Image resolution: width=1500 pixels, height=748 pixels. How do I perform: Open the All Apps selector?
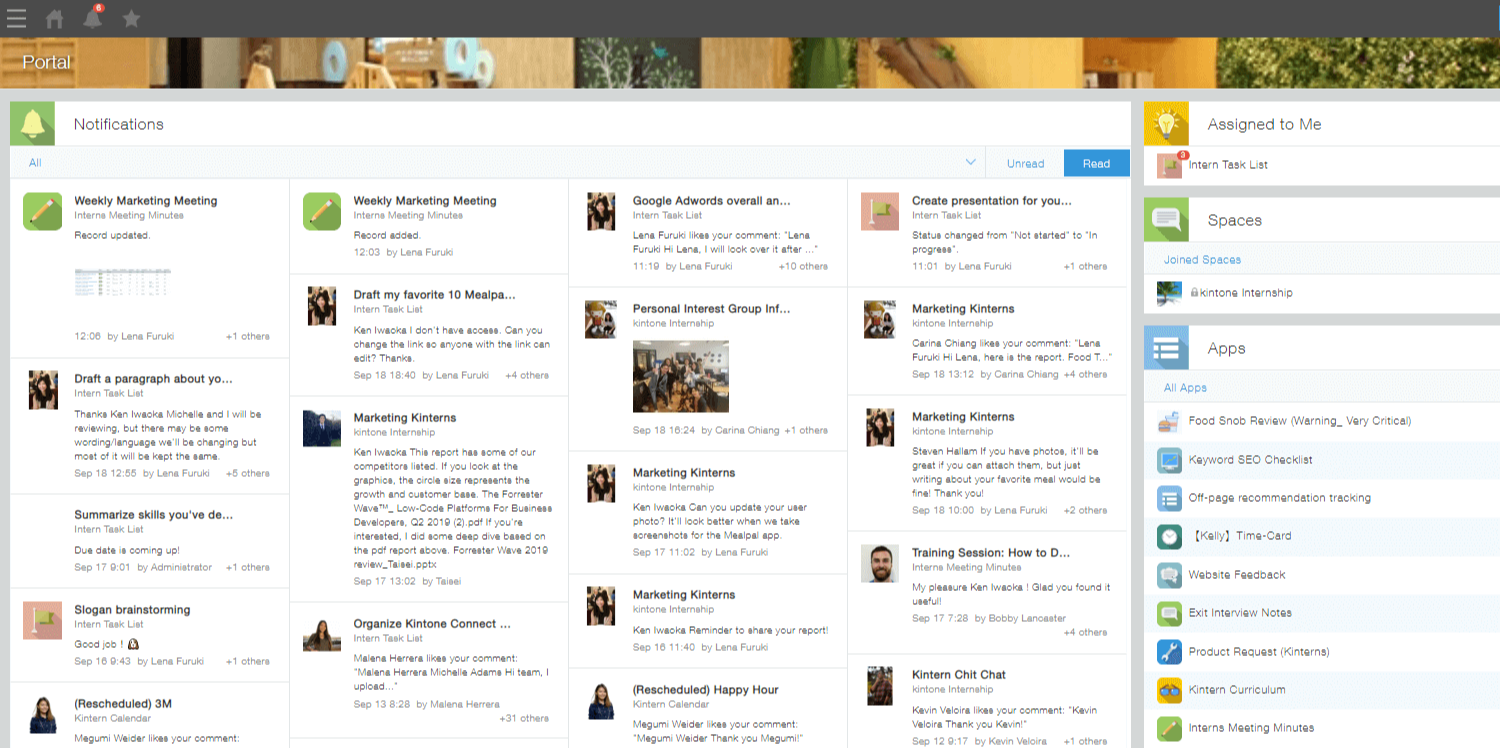(1185, 388)
